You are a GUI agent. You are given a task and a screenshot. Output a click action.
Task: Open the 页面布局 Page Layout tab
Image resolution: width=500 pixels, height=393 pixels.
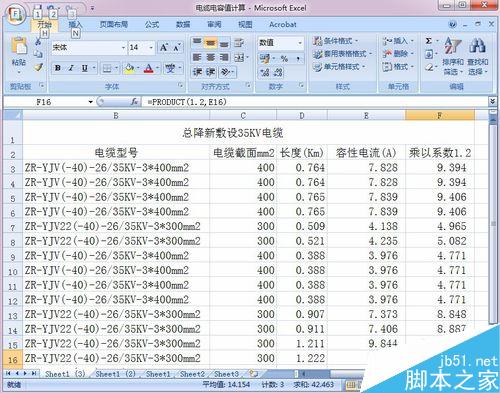click(x=114, y=24)
